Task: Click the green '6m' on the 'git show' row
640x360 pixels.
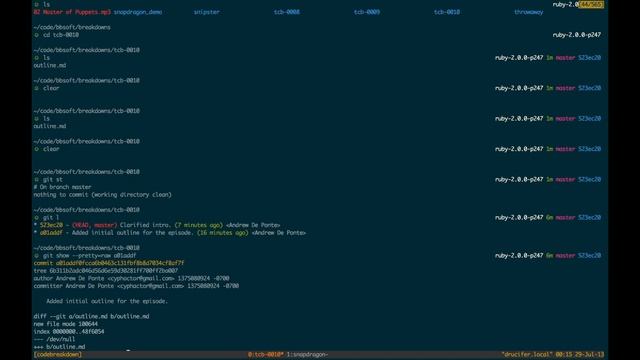Action: [x=549, y=256]
